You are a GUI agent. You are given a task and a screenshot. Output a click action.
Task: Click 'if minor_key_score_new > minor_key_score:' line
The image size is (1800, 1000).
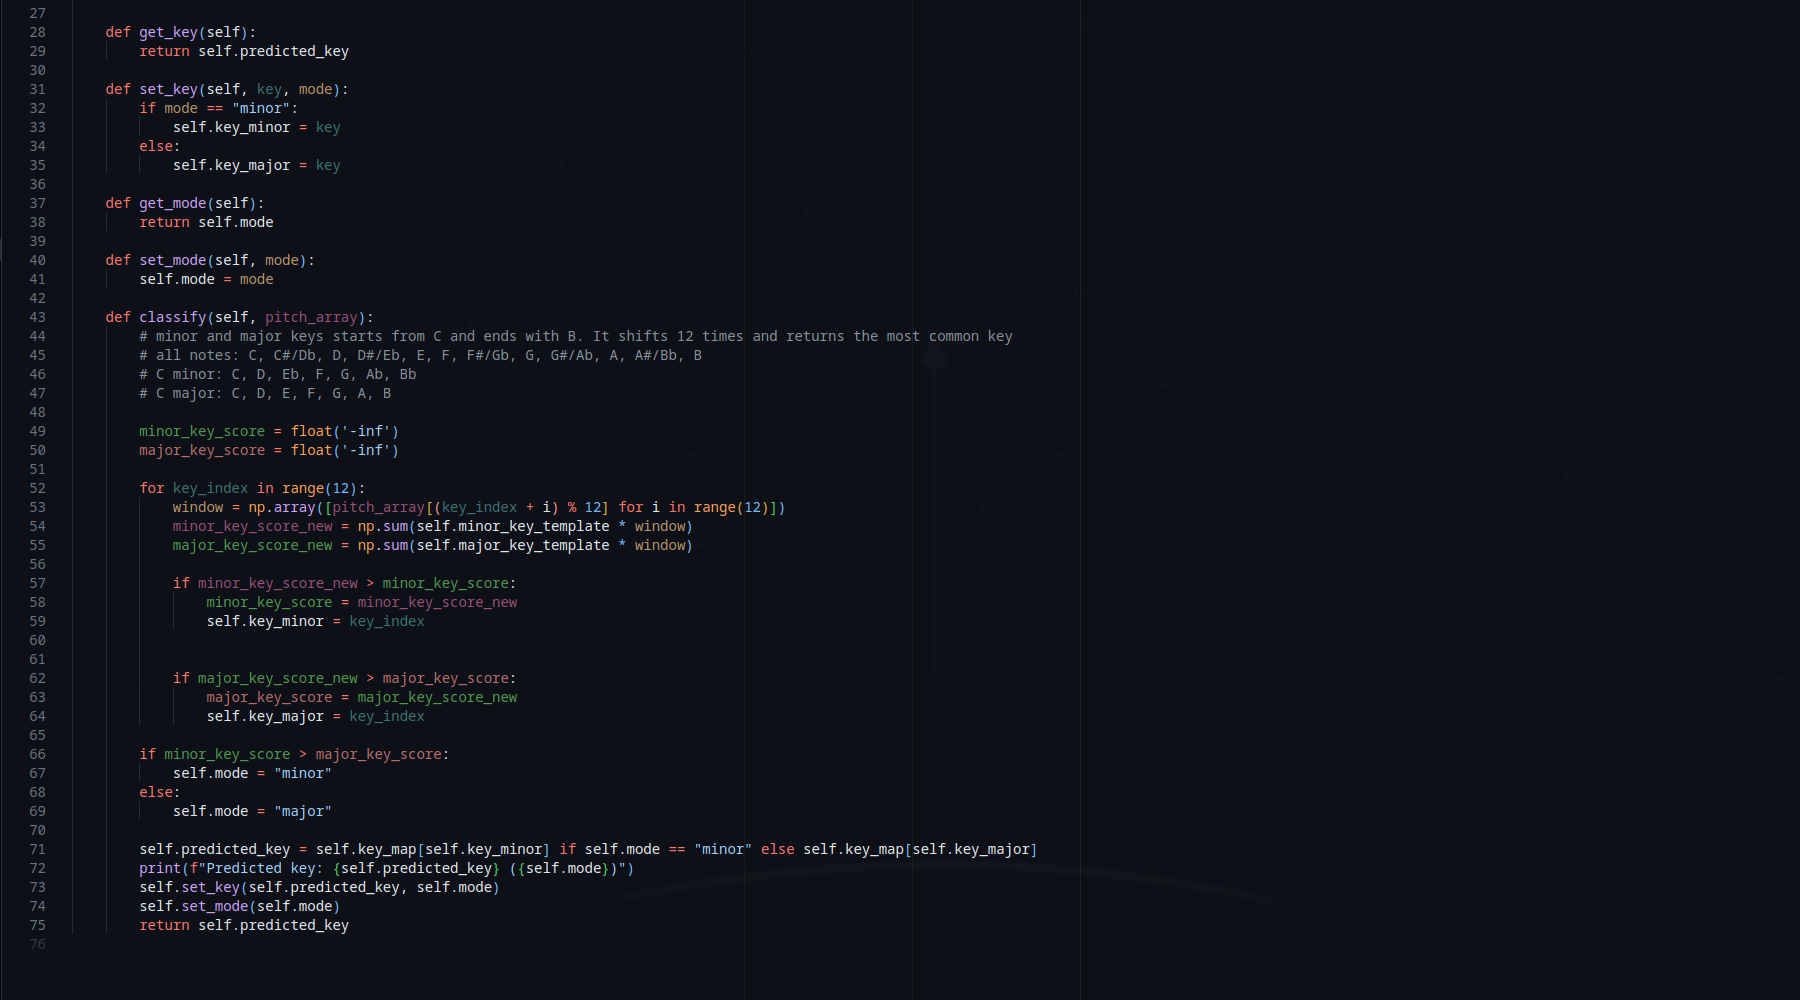tap(345, 583)
